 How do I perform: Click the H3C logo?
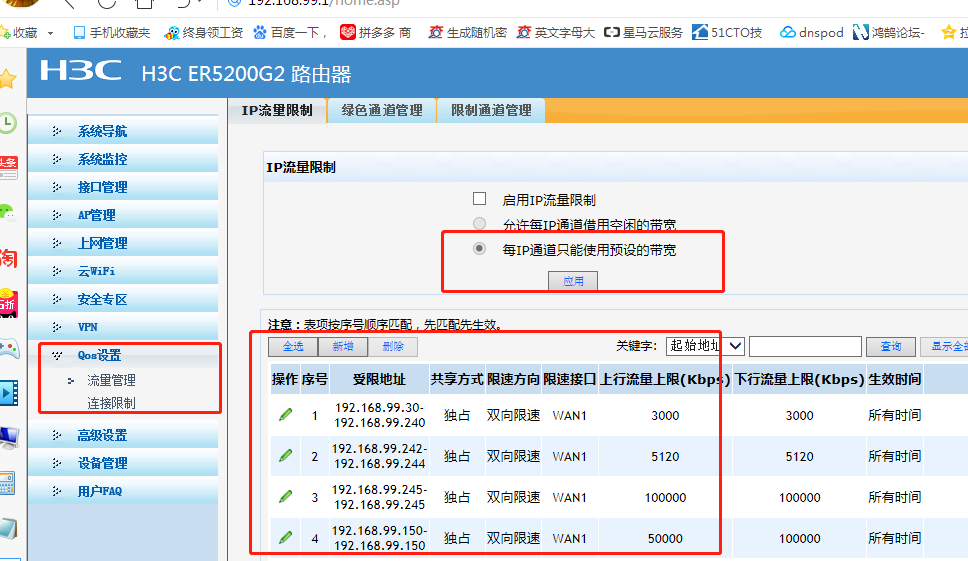(x=81, y=71)
